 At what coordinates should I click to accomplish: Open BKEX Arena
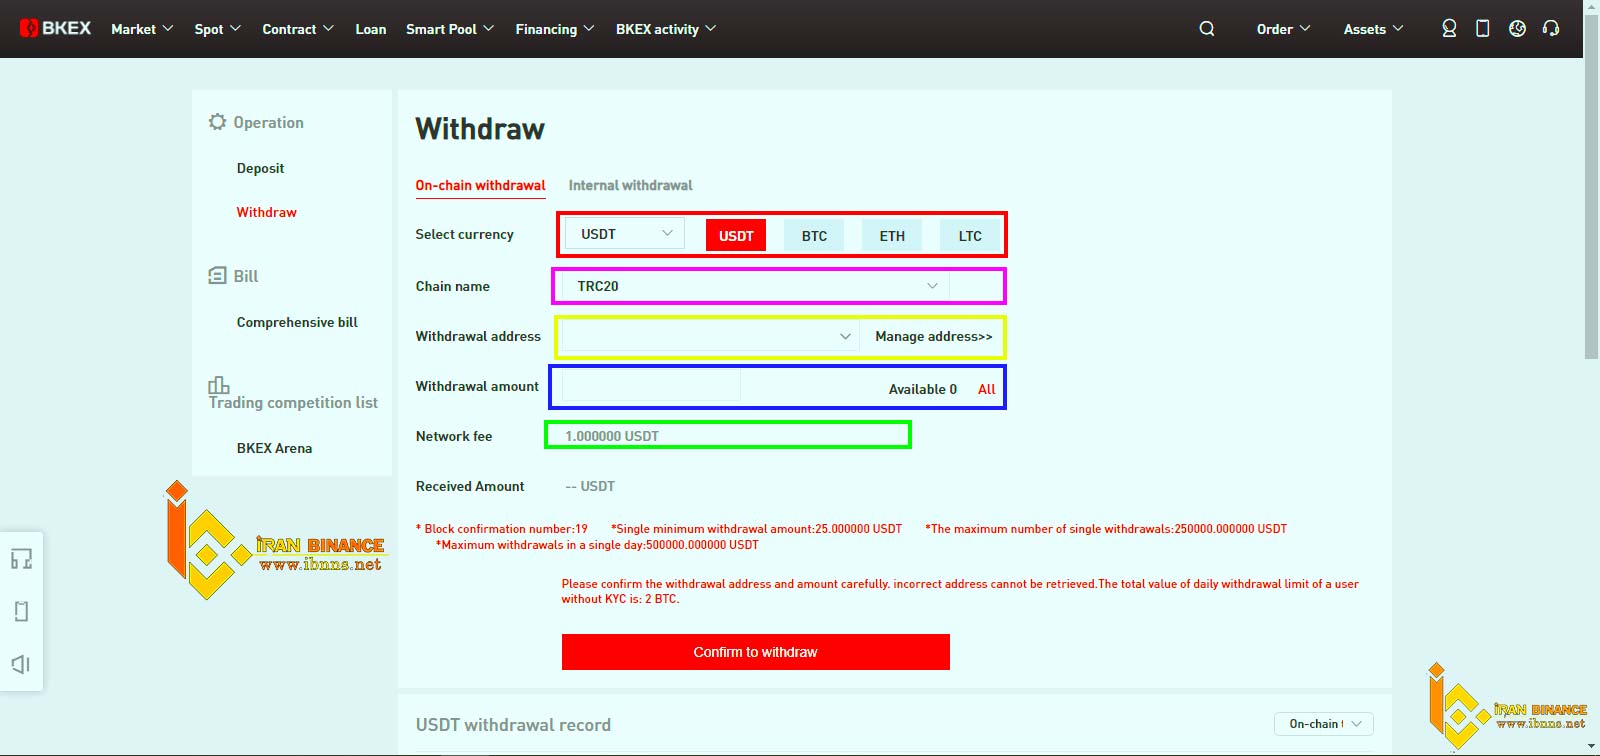coord(274,448)
